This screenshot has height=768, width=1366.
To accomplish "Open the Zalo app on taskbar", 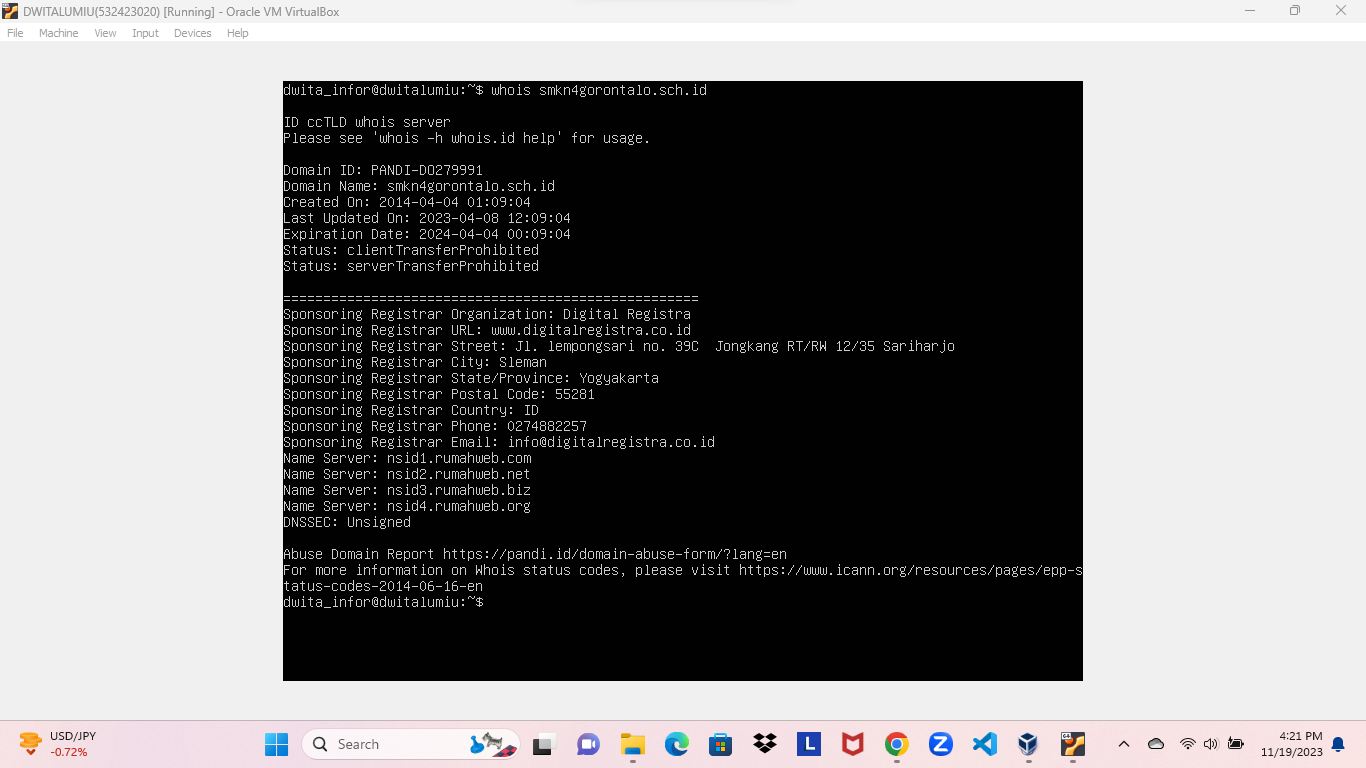I will [x=940, y=744].
